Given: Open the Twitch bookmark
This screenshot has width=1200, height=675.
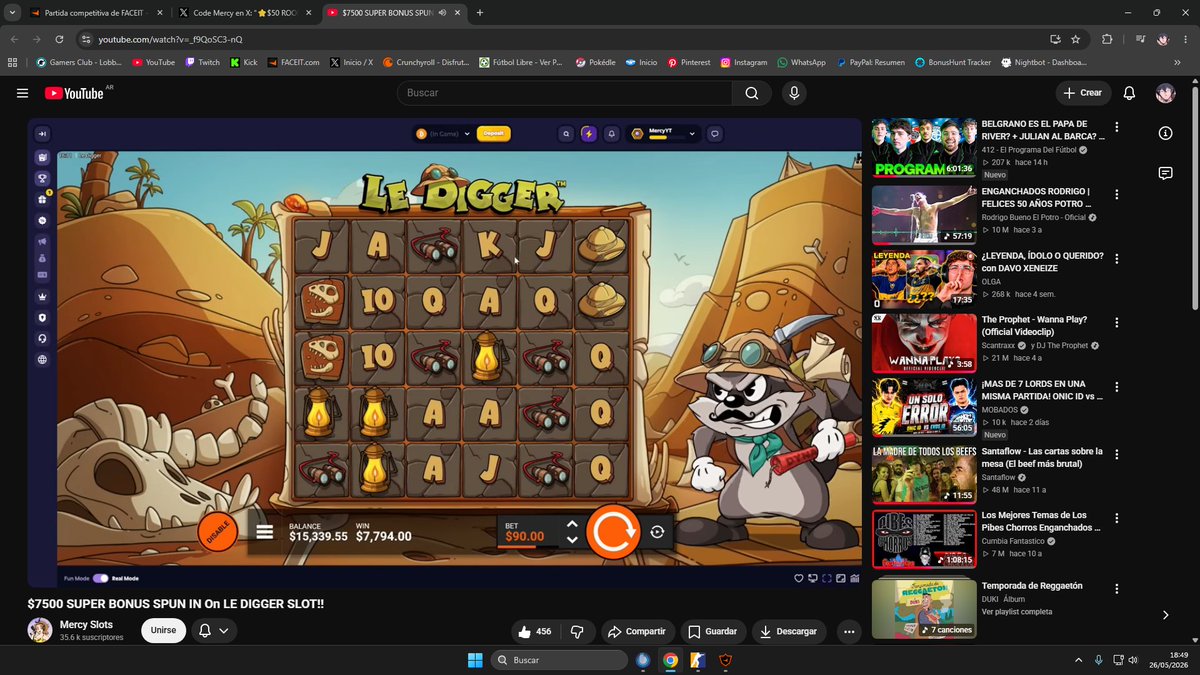Looking at the screenshot, I should [202, 62].
